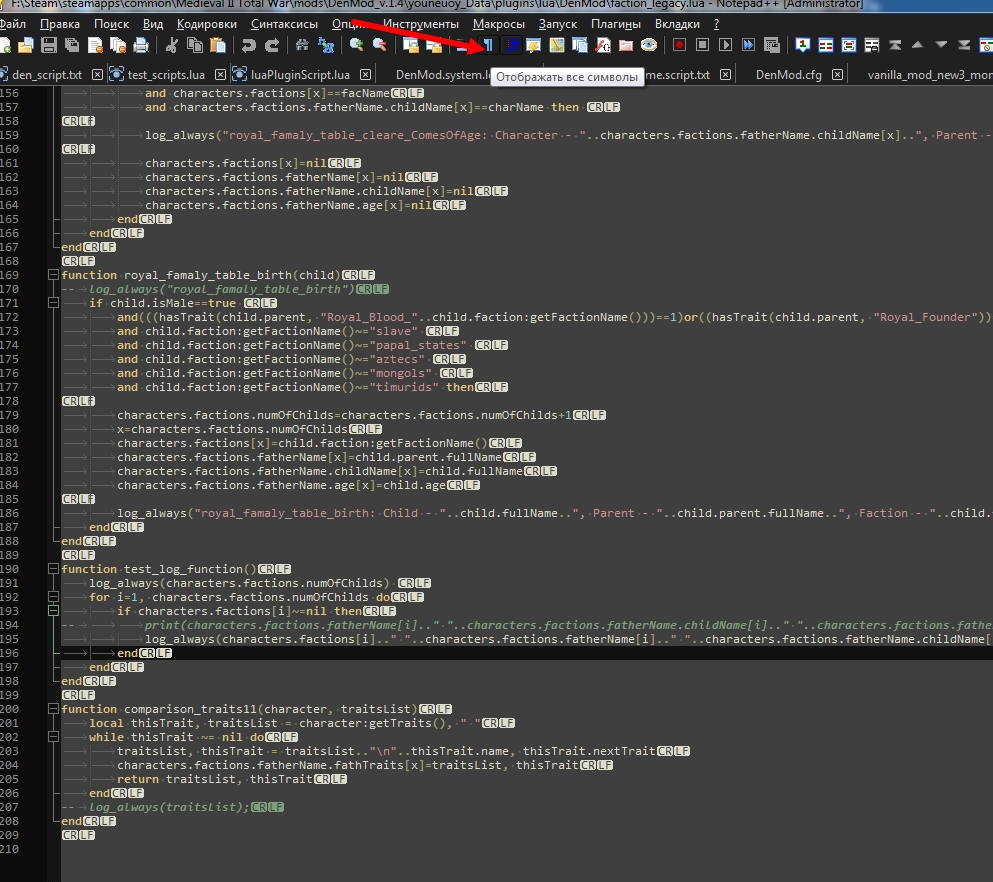Toggle the indent guide toolbar button
The height and width of the screenshot is (882, 993).
pos(512,45)
